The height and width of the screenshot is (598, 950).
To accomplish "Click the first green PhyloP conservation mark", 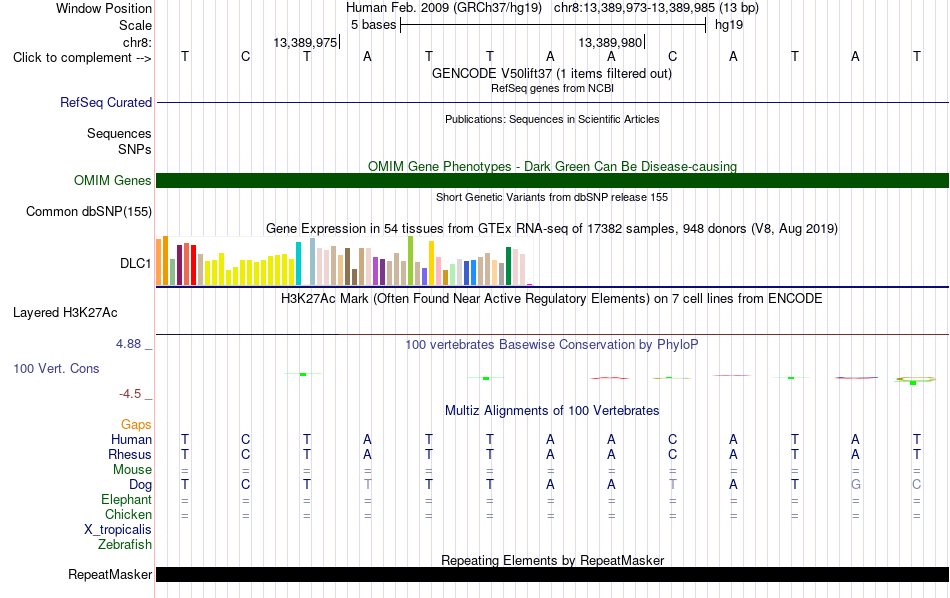I will tap(303, 374).
